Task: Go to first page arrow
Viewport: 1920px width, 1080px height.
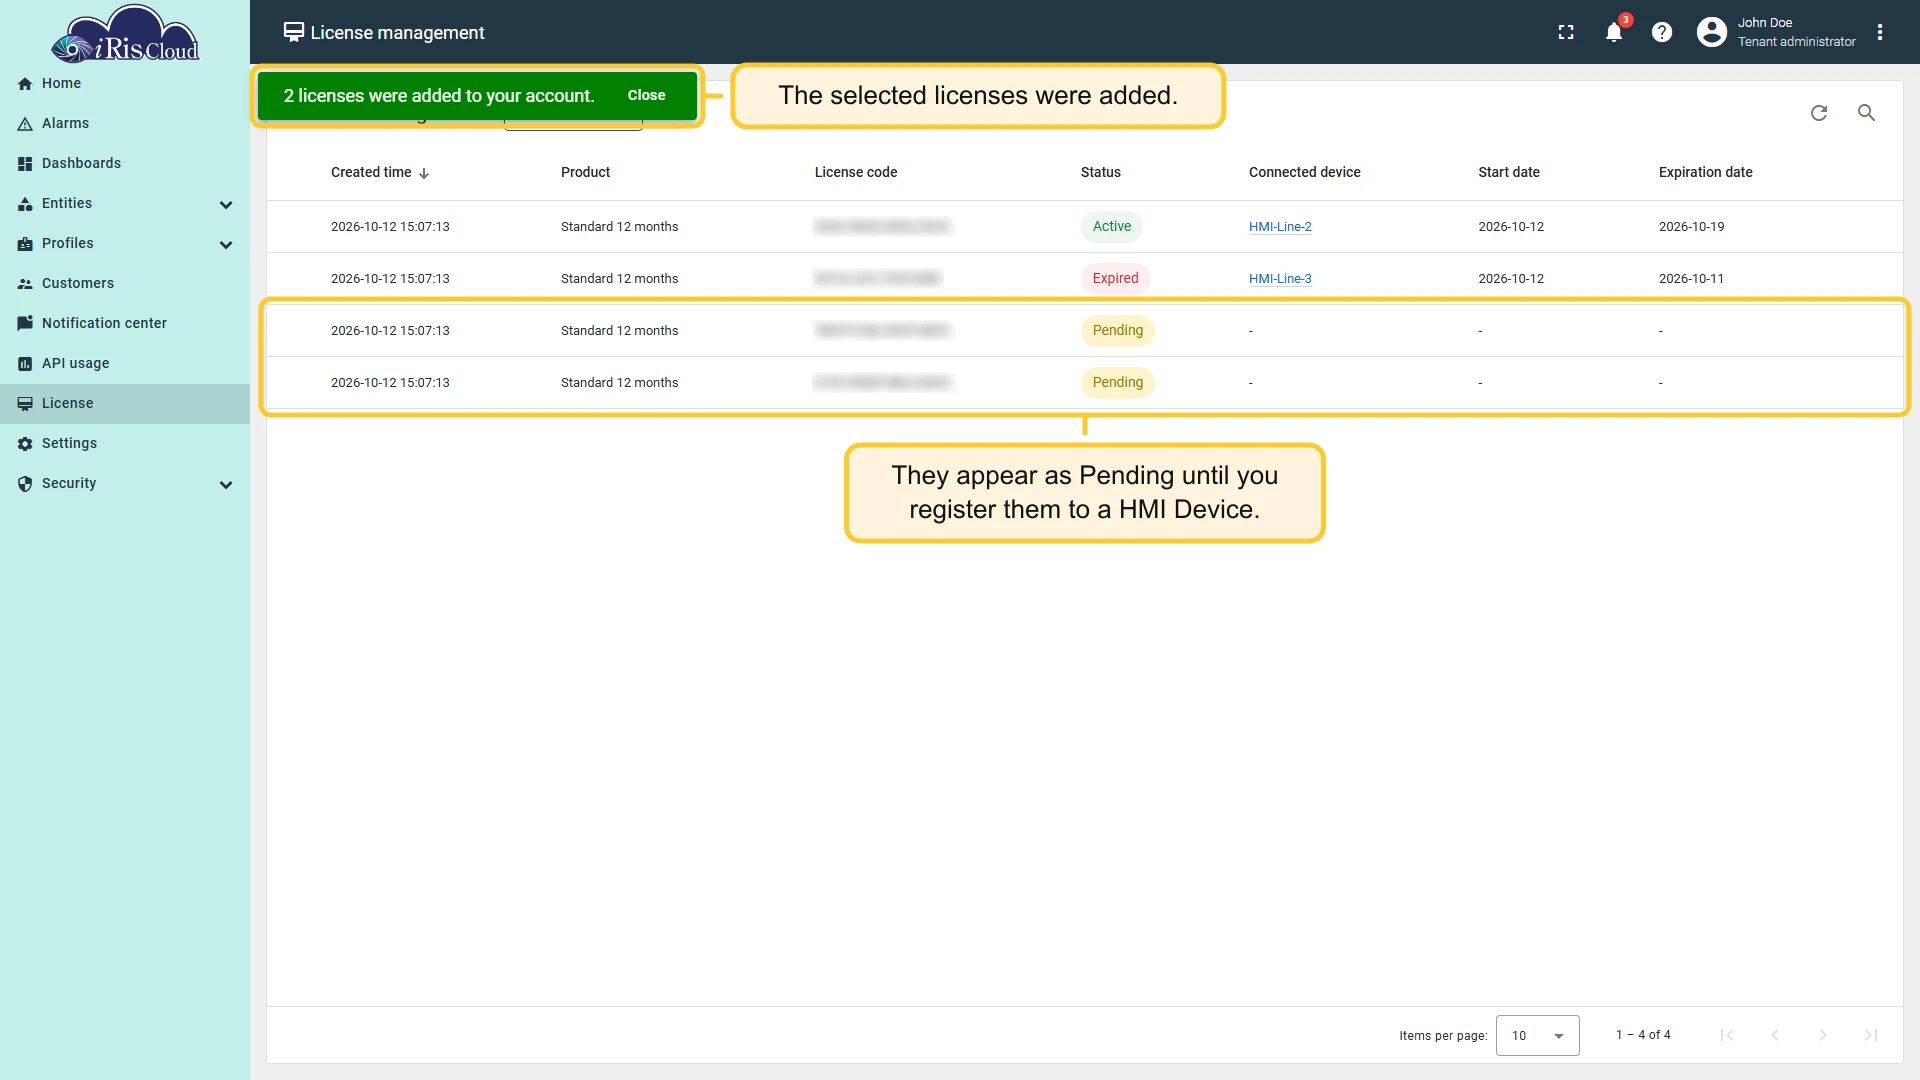Action: pyautogui.click(x=1727, y=1035)
